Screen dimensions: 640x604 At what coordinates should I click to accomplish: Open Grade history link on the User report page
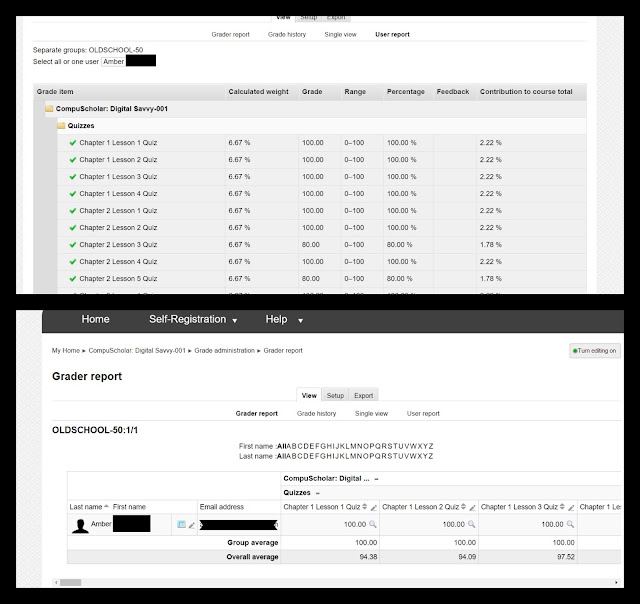coord(287,35)
